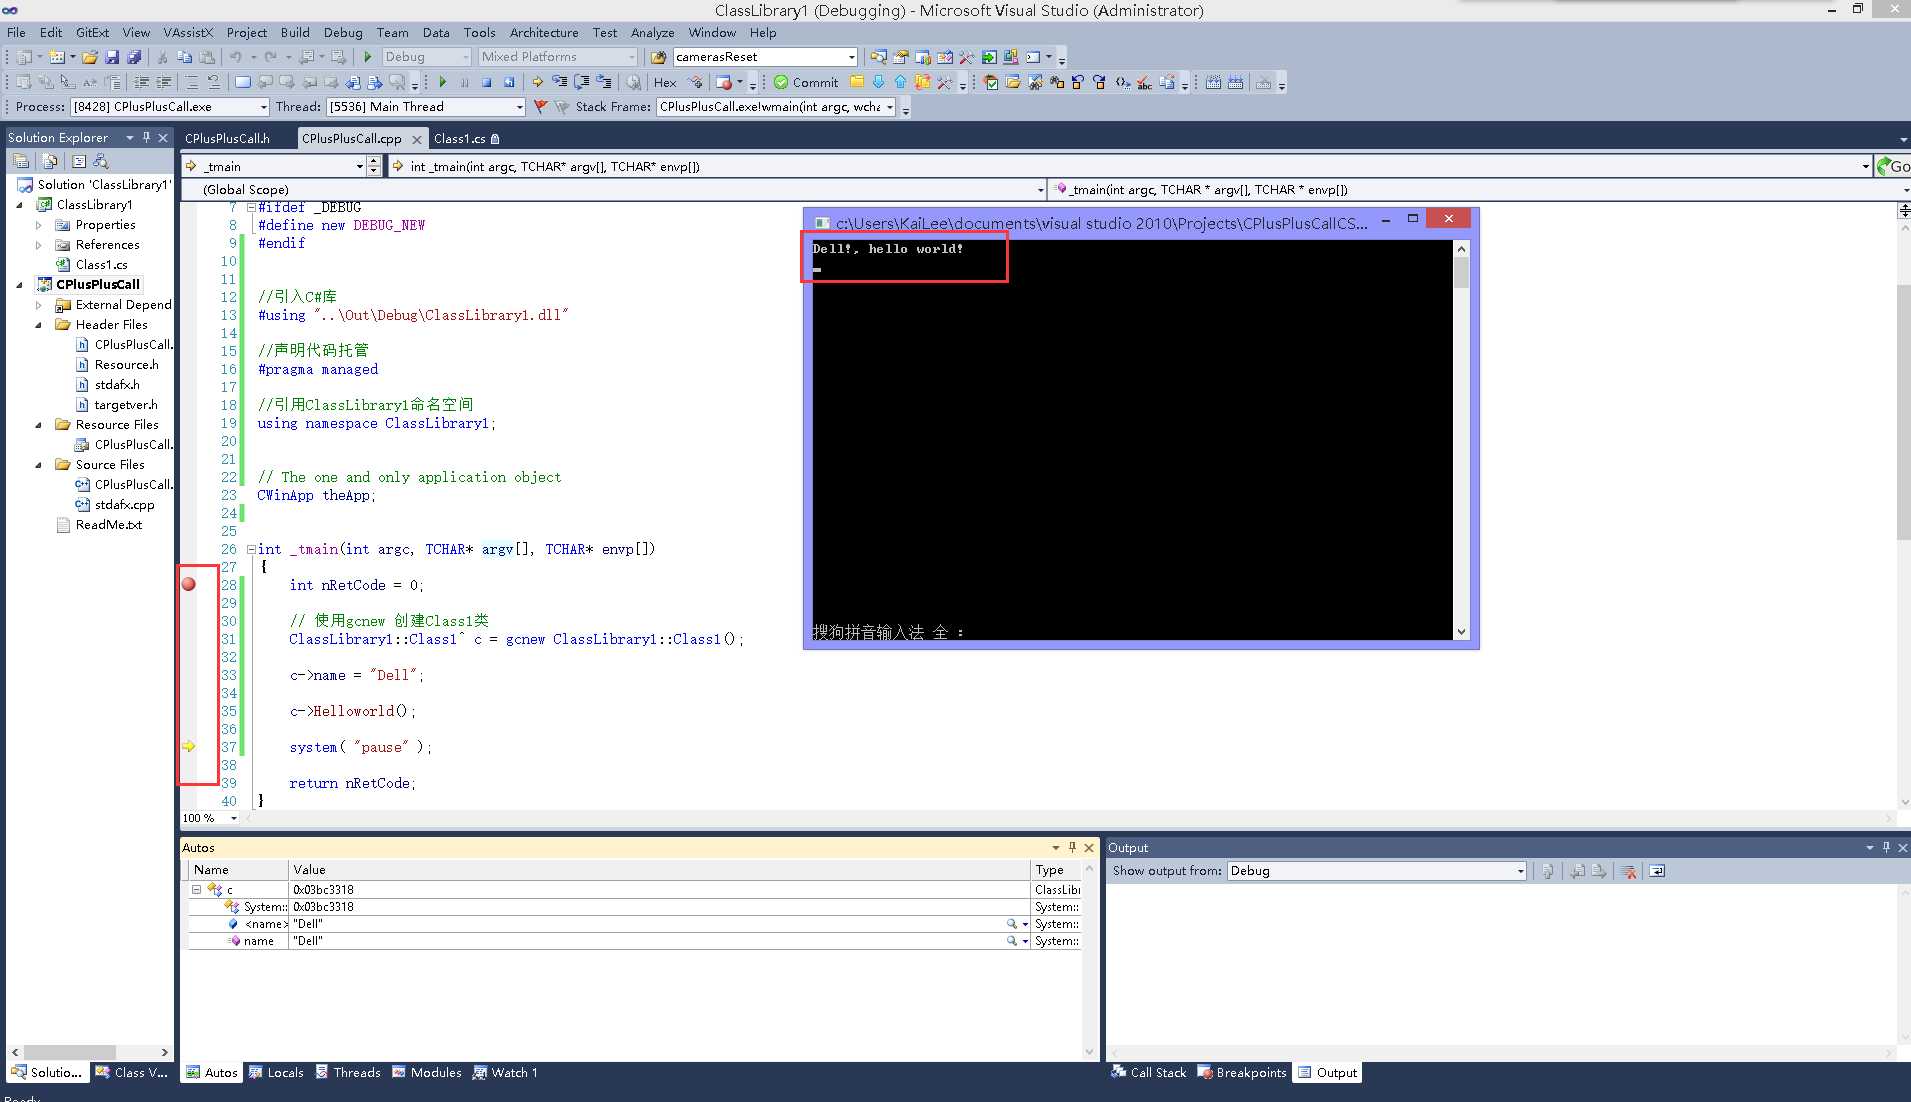
Task: Click the Step Out icon
Action: pos(603,82)
